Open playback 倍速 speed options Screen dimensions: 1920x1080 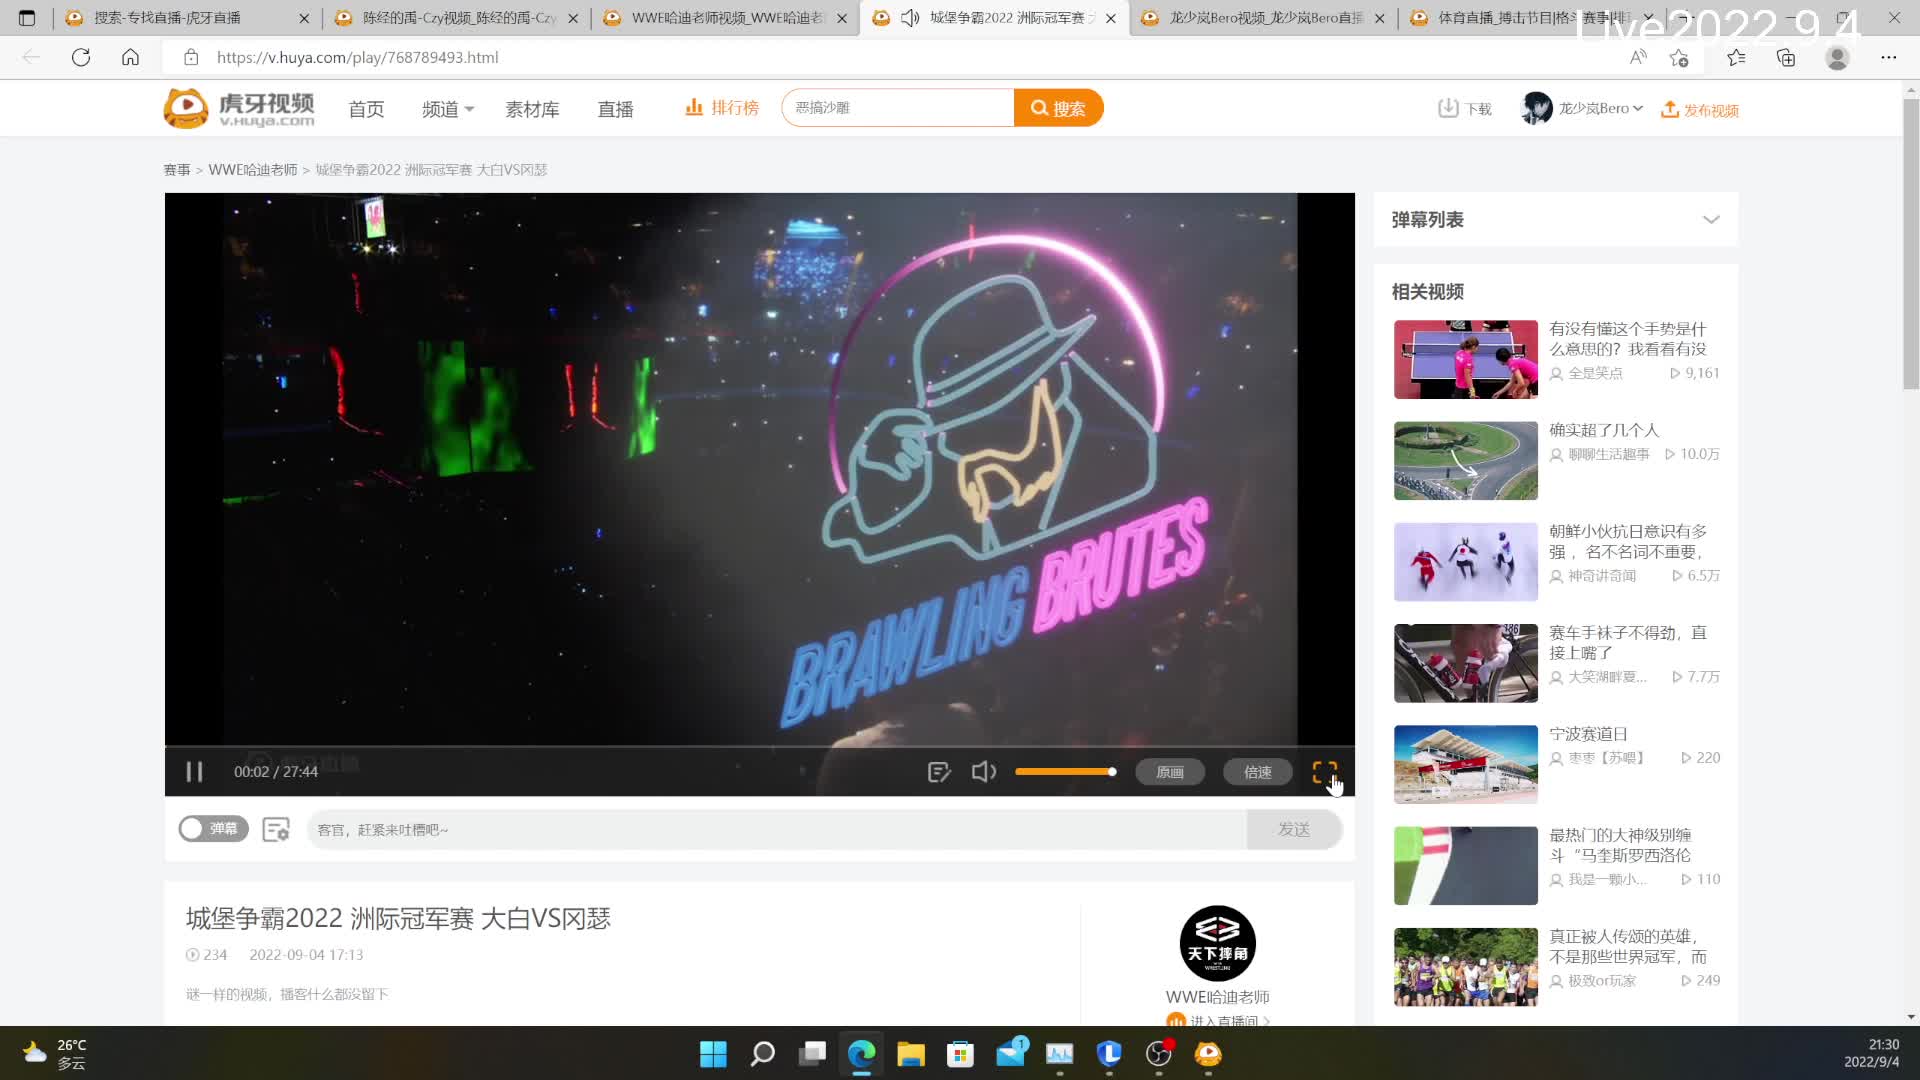[x=1257, y=772]
